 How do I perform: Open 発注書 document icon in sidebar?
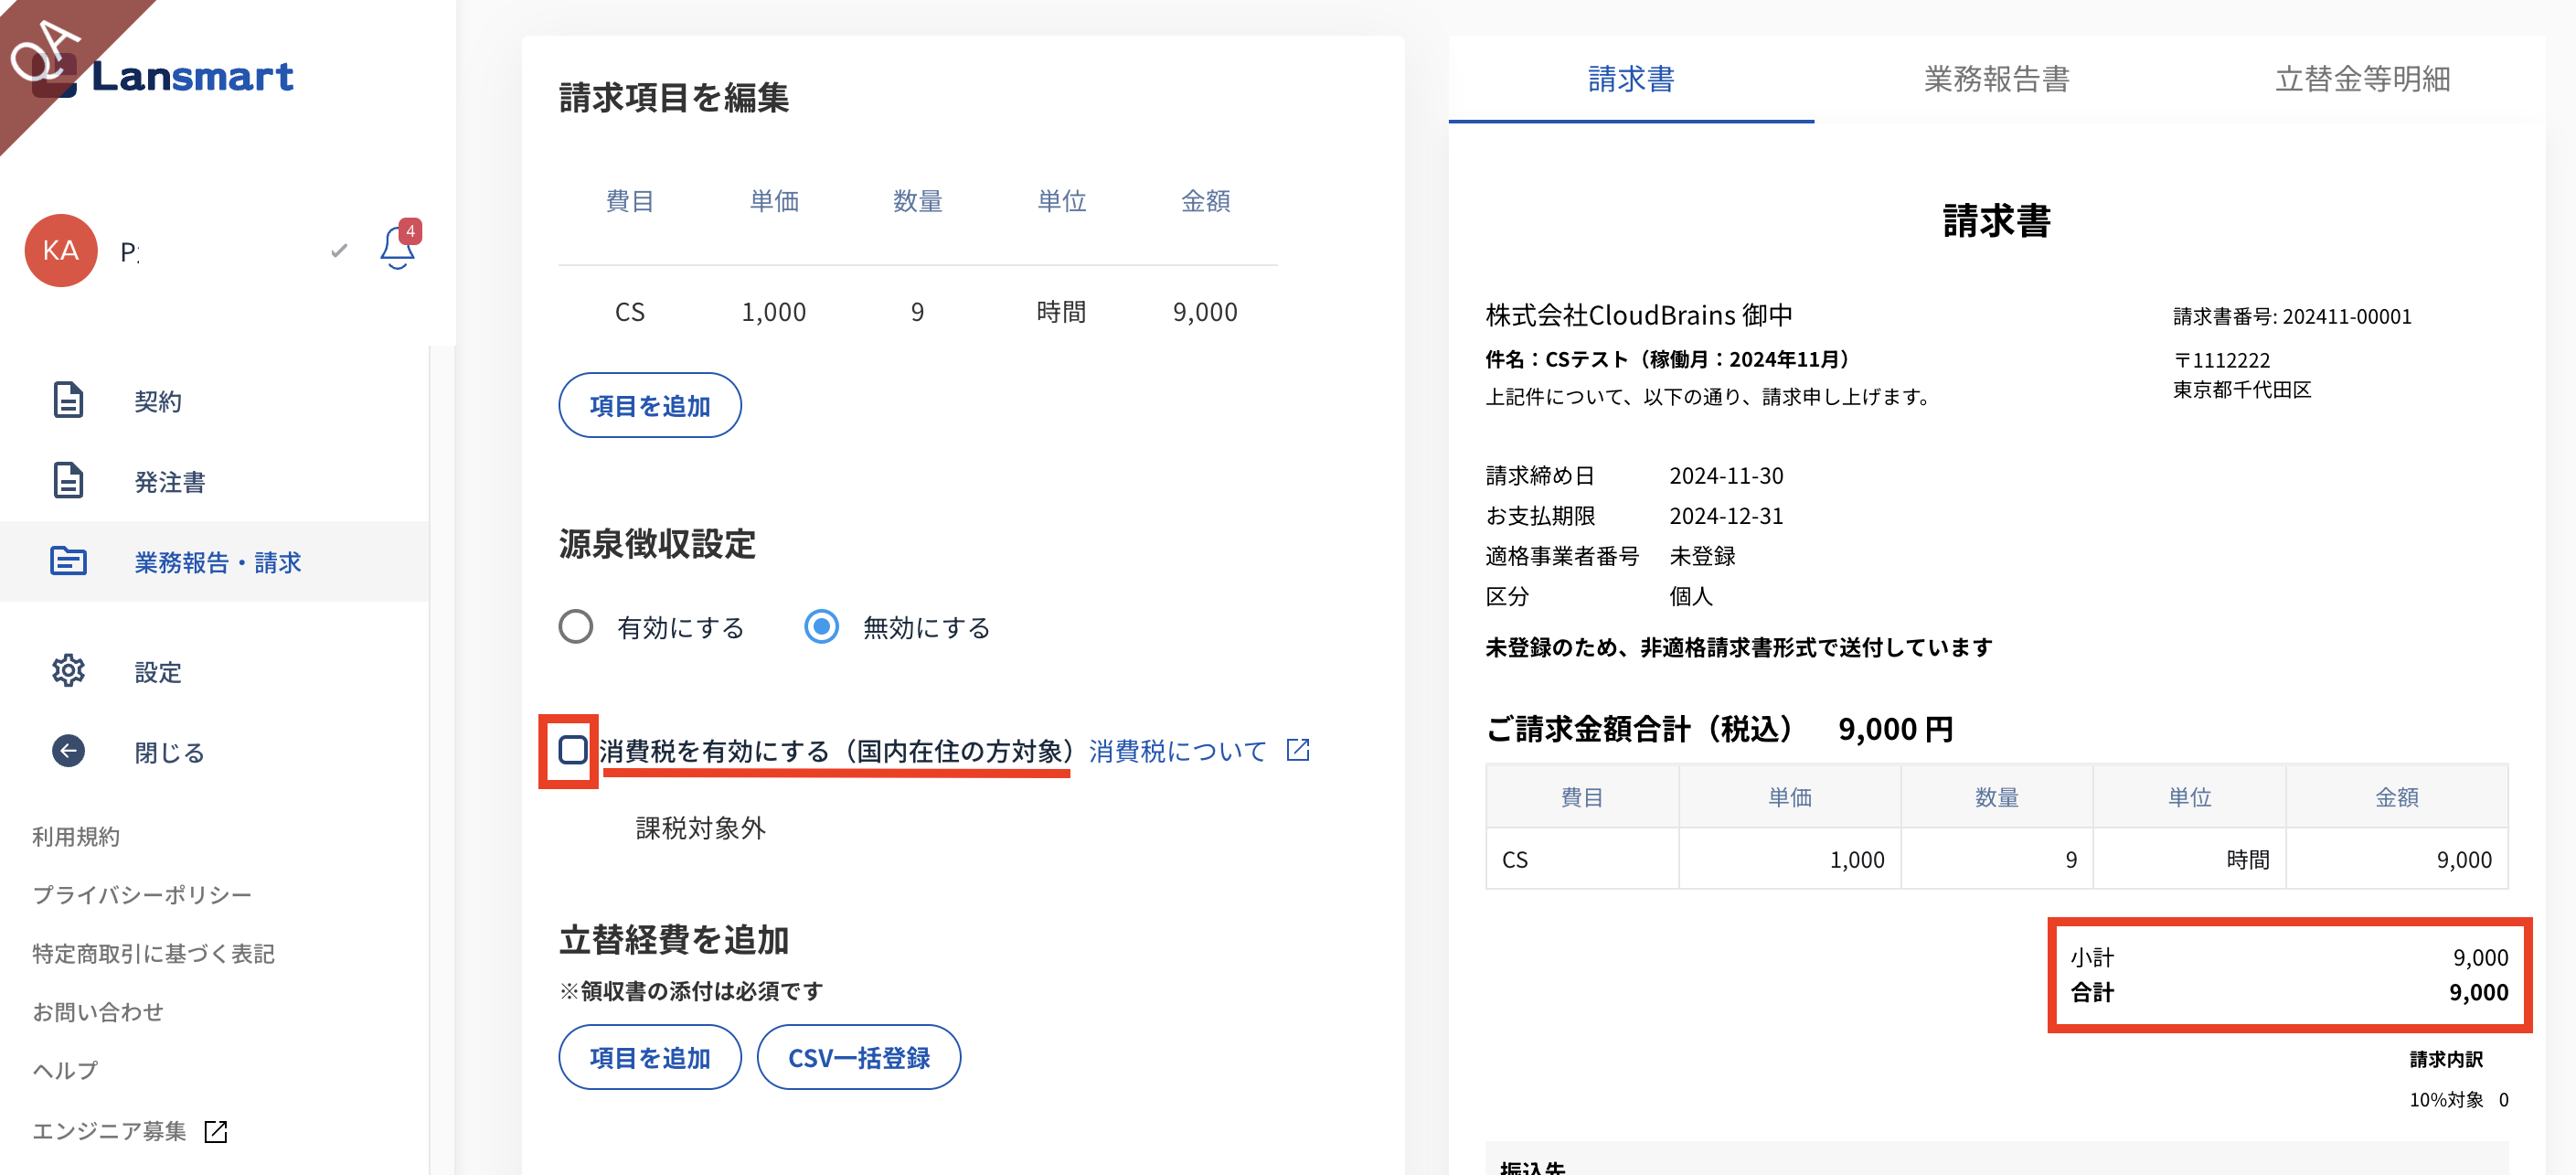coord(68,481)
